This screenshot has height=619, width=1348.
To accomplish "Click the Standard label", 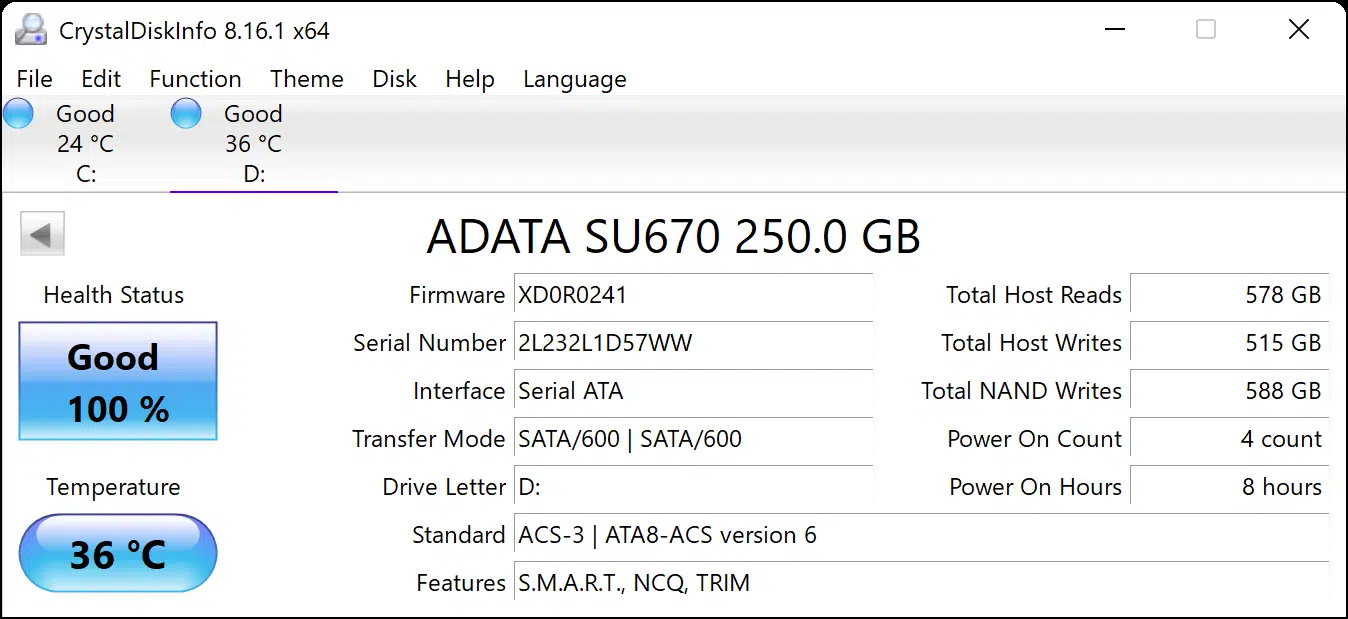I will (459, 535).
